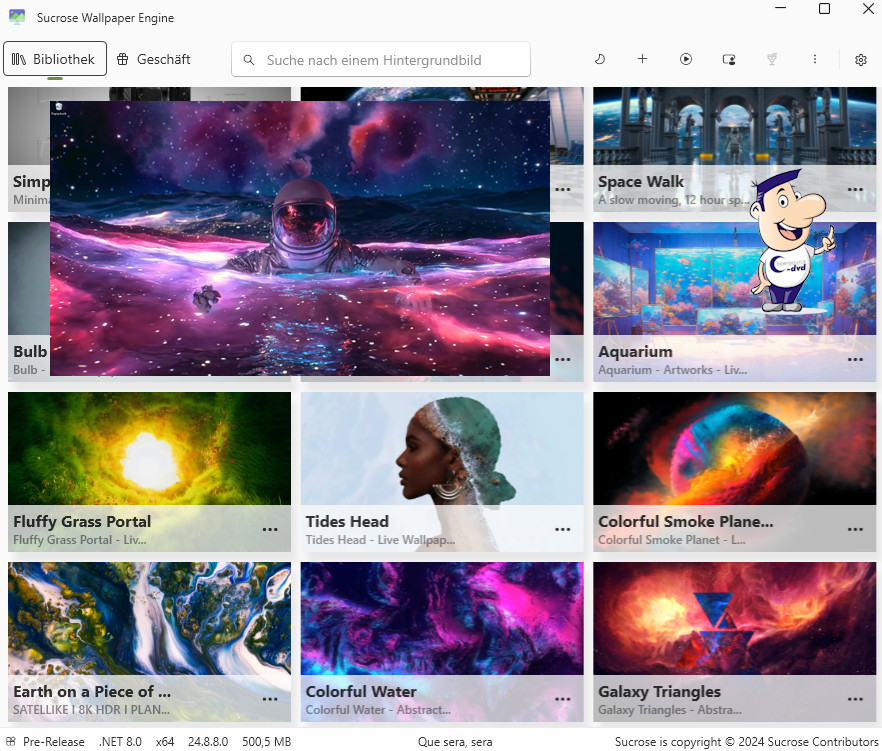
Task: Switch to the Bibliothek tab
Action: [54, 59]
